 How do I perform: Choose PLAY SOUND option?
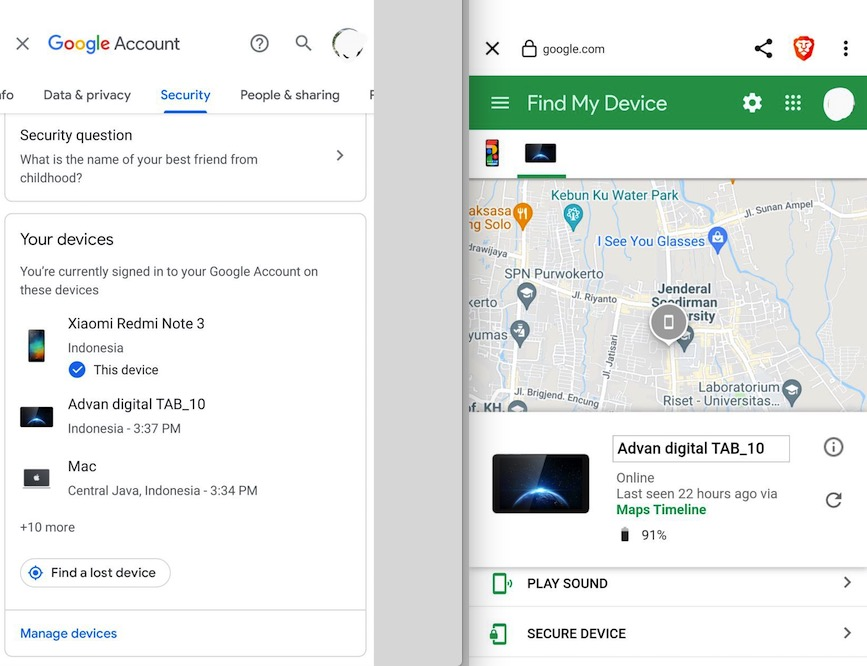click(667, 584)
